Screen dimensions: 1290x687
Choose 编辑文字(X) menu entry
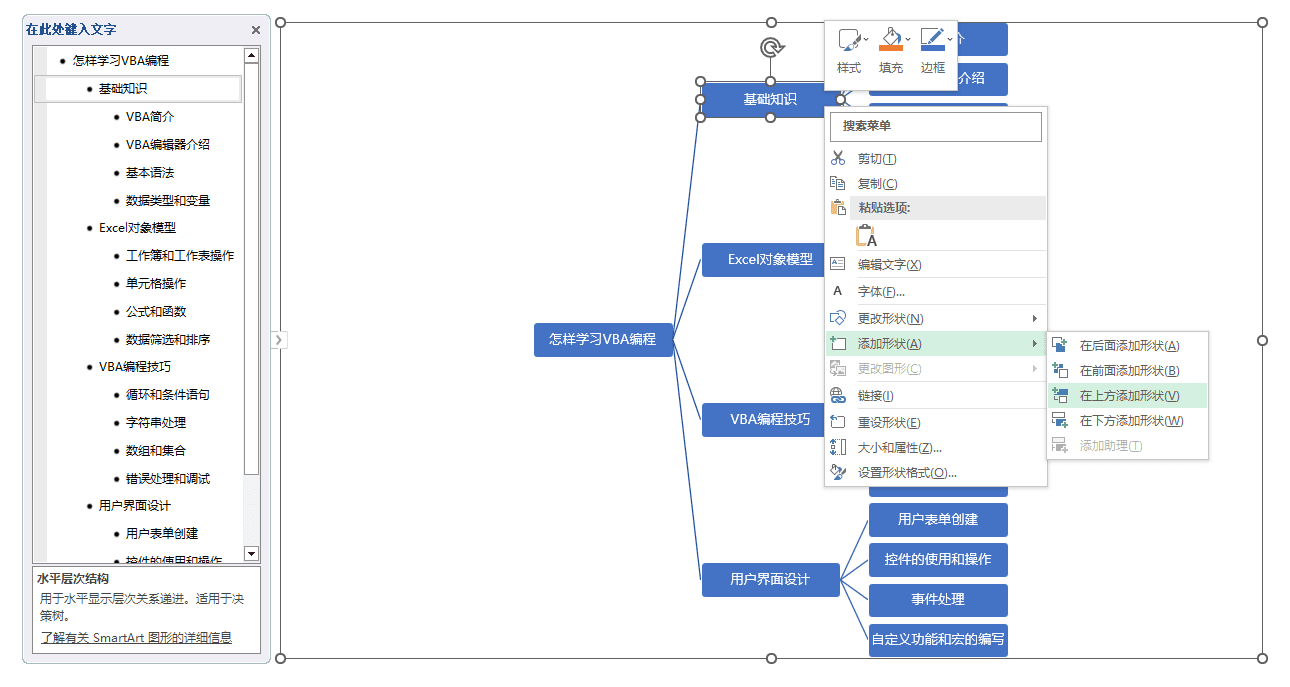click(936, 264)
